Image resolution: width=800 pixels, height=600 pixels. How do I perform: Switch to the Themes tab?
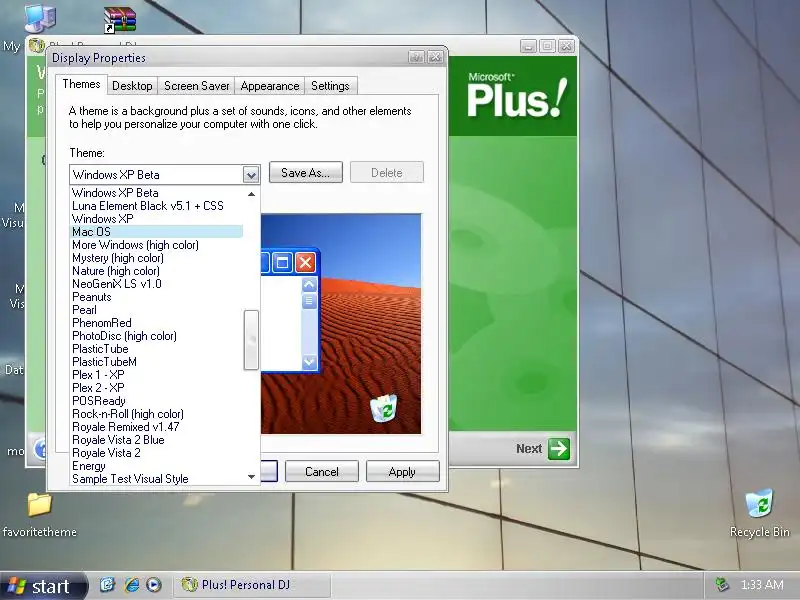(x=81, y=84)
